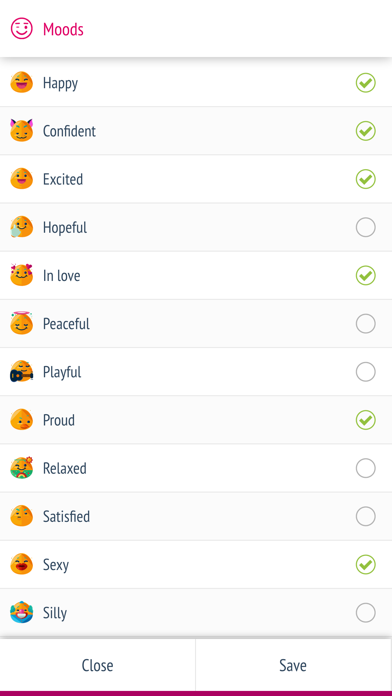Viewport: 392px width, 696px height.
Task: Uncheck the Happy mood checkmark
Action: pos(365,83)
